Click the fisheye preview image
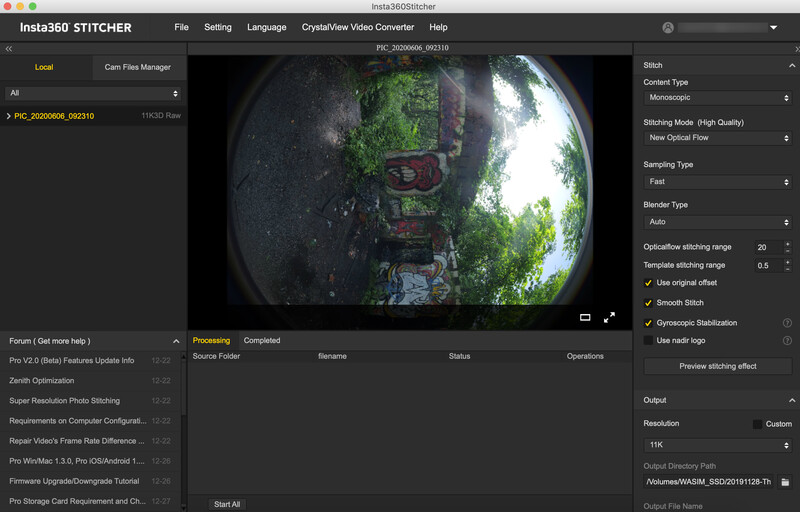This screenshot has width=800, height=512. coord(410,180)
